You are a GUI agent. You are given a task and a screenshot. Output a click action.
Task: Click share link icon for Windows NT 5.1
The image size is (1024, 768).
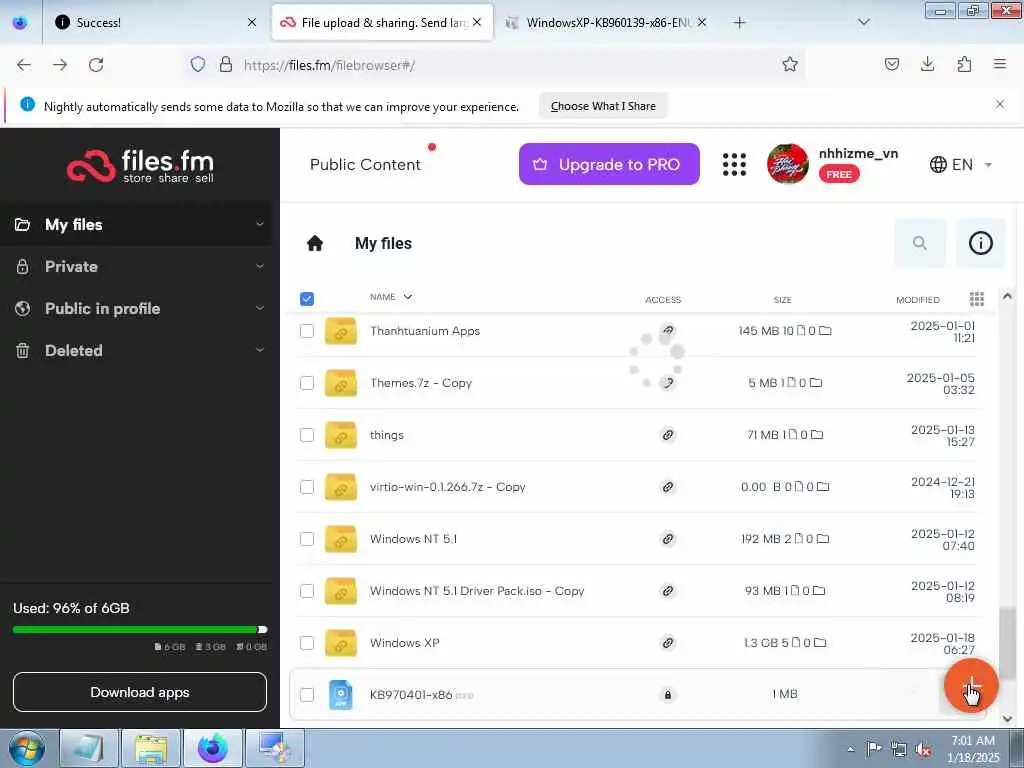point(667,539)
